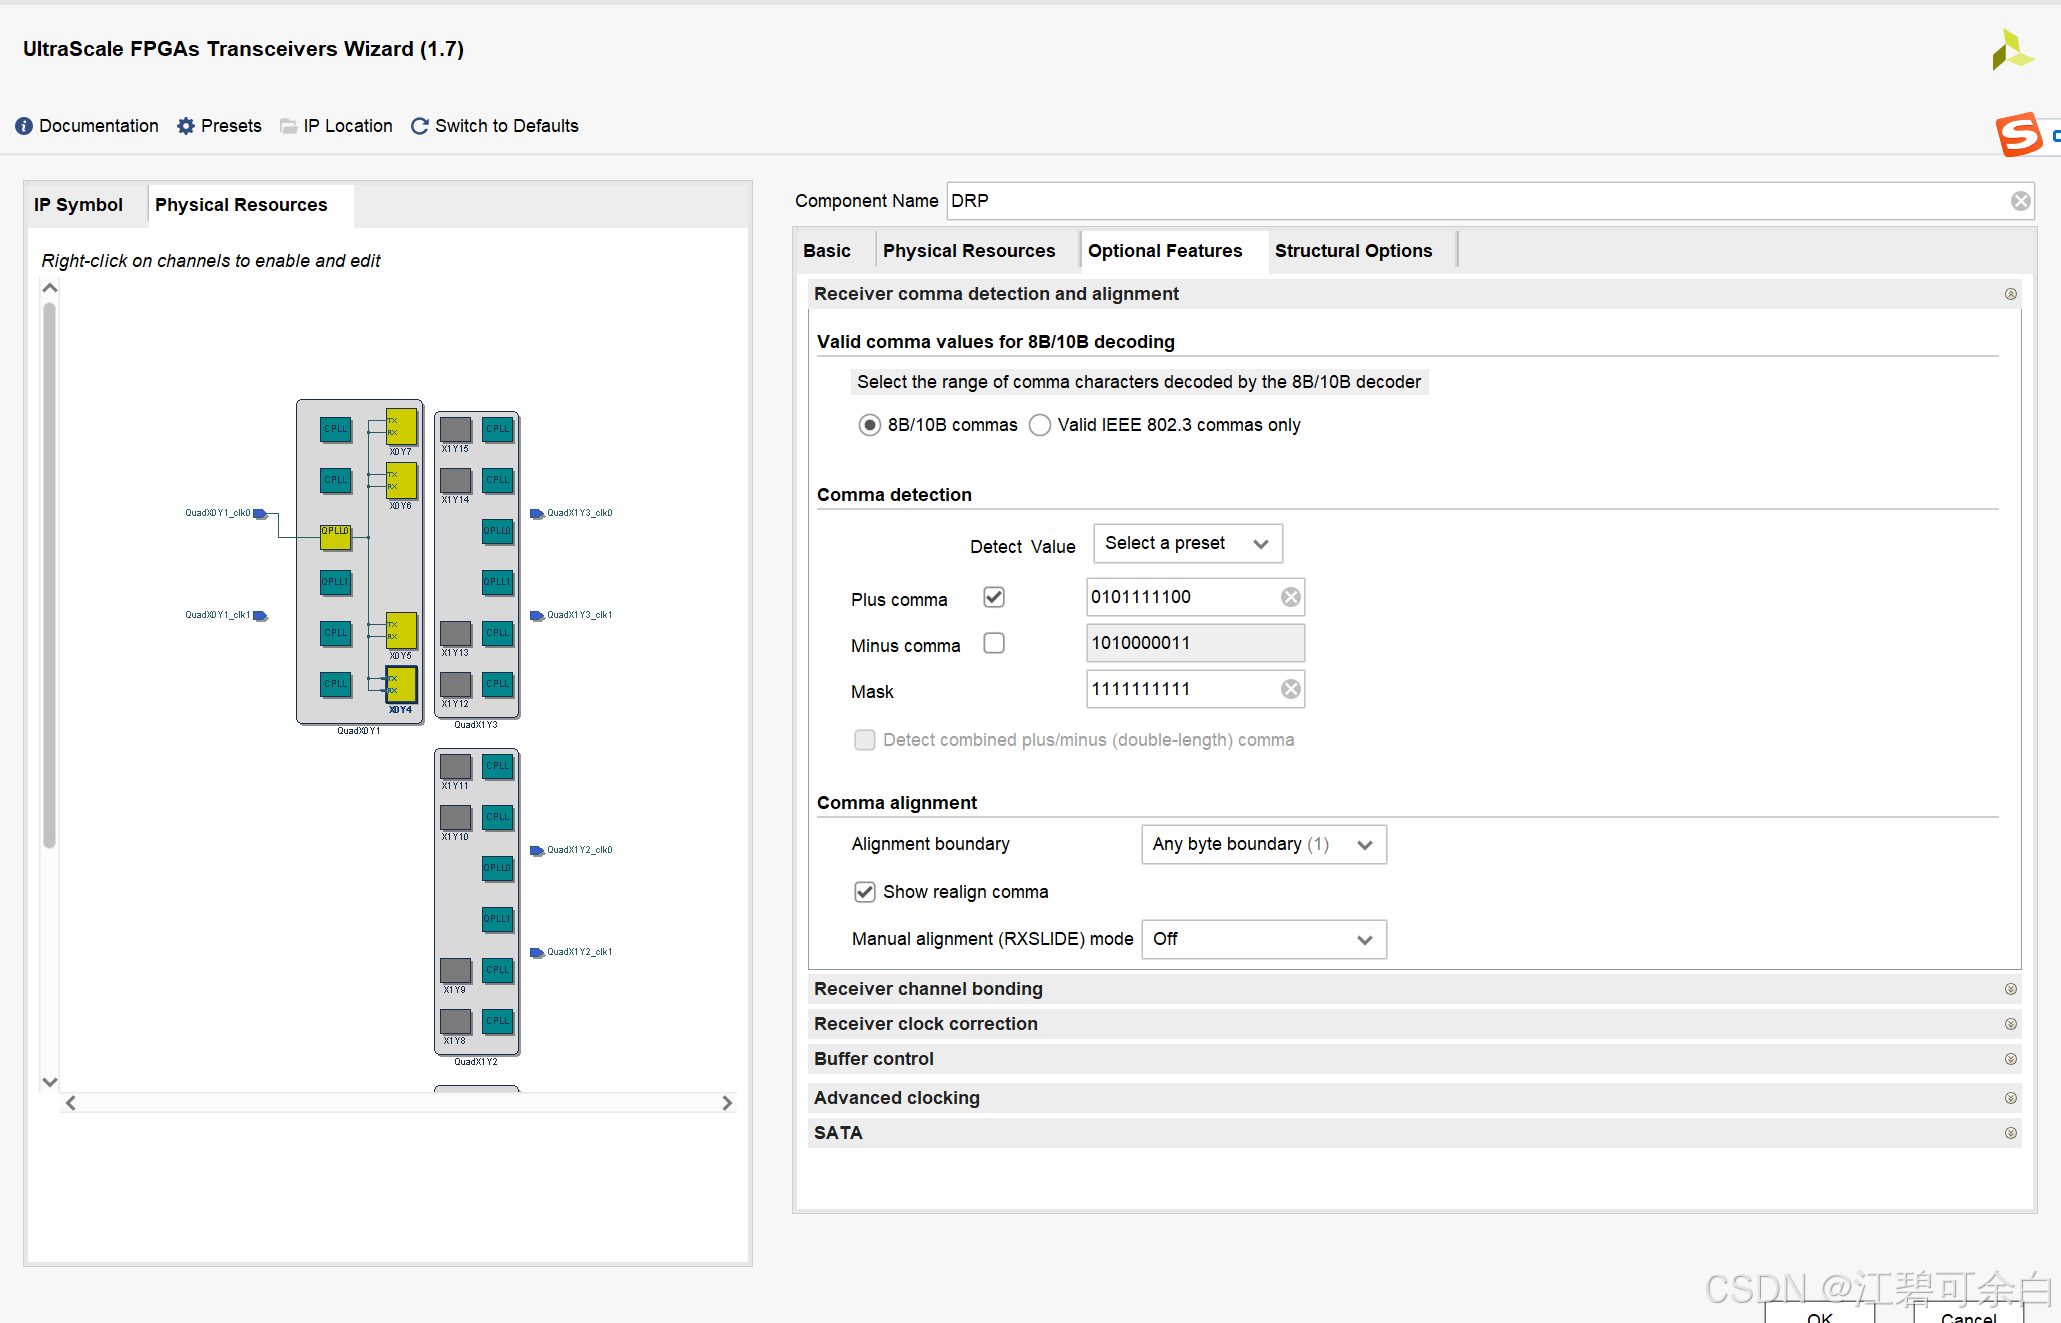Select Valid IEEE 802.3 commas only
Viewport: 2061px width, 1323px height.
pos(1040,425)
